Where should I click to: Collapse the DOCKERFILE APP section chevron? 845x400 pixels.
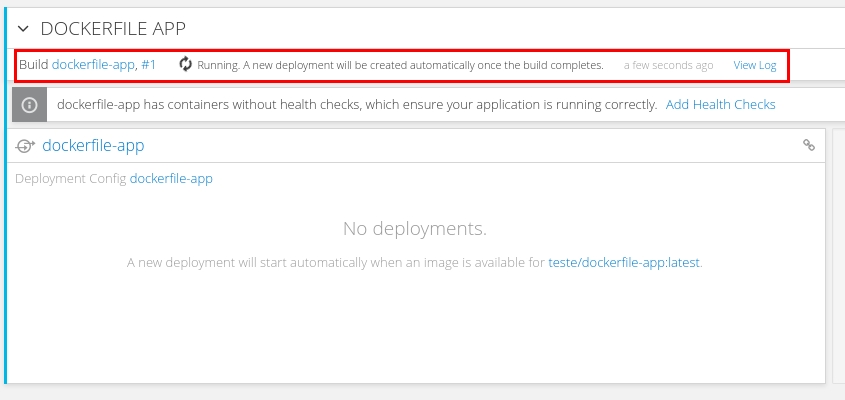point(24,29)
